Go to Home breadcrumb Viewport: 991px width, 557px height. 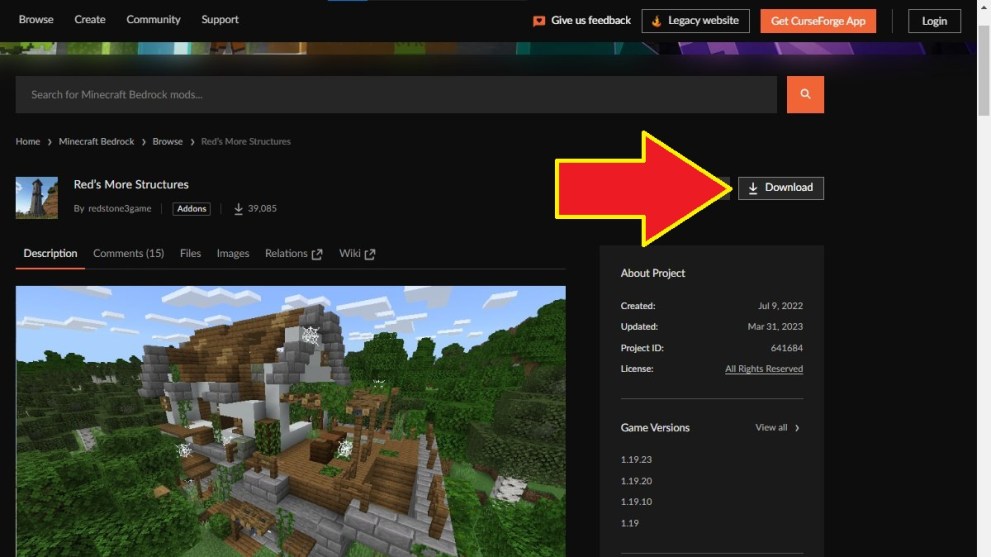[28, 142]
